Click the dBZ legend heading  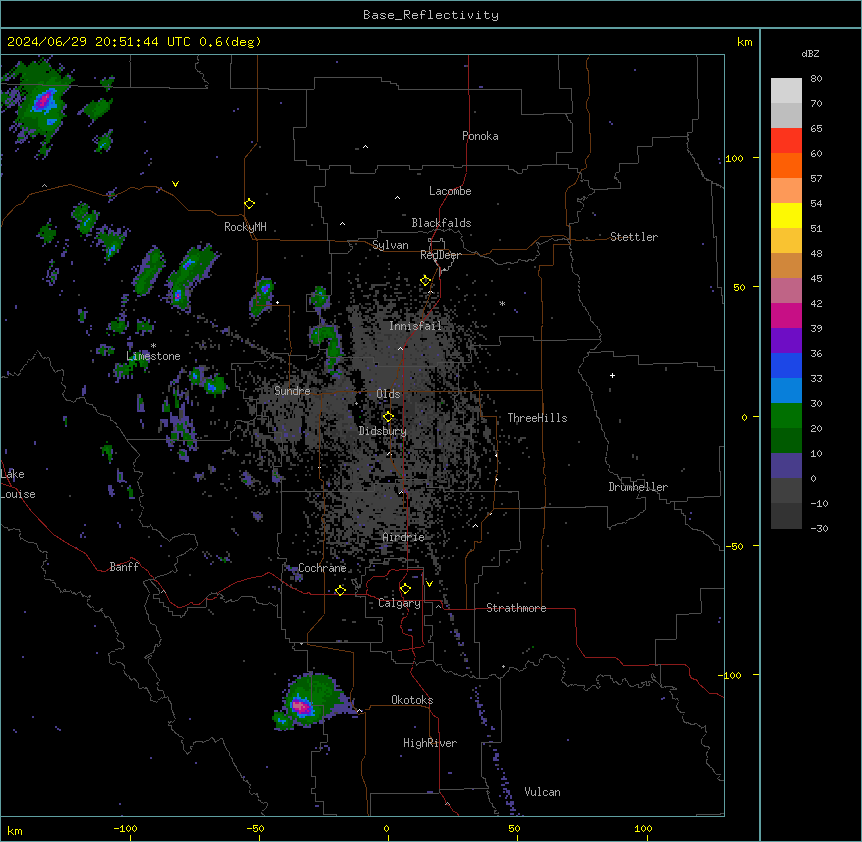tap(810, 53)
